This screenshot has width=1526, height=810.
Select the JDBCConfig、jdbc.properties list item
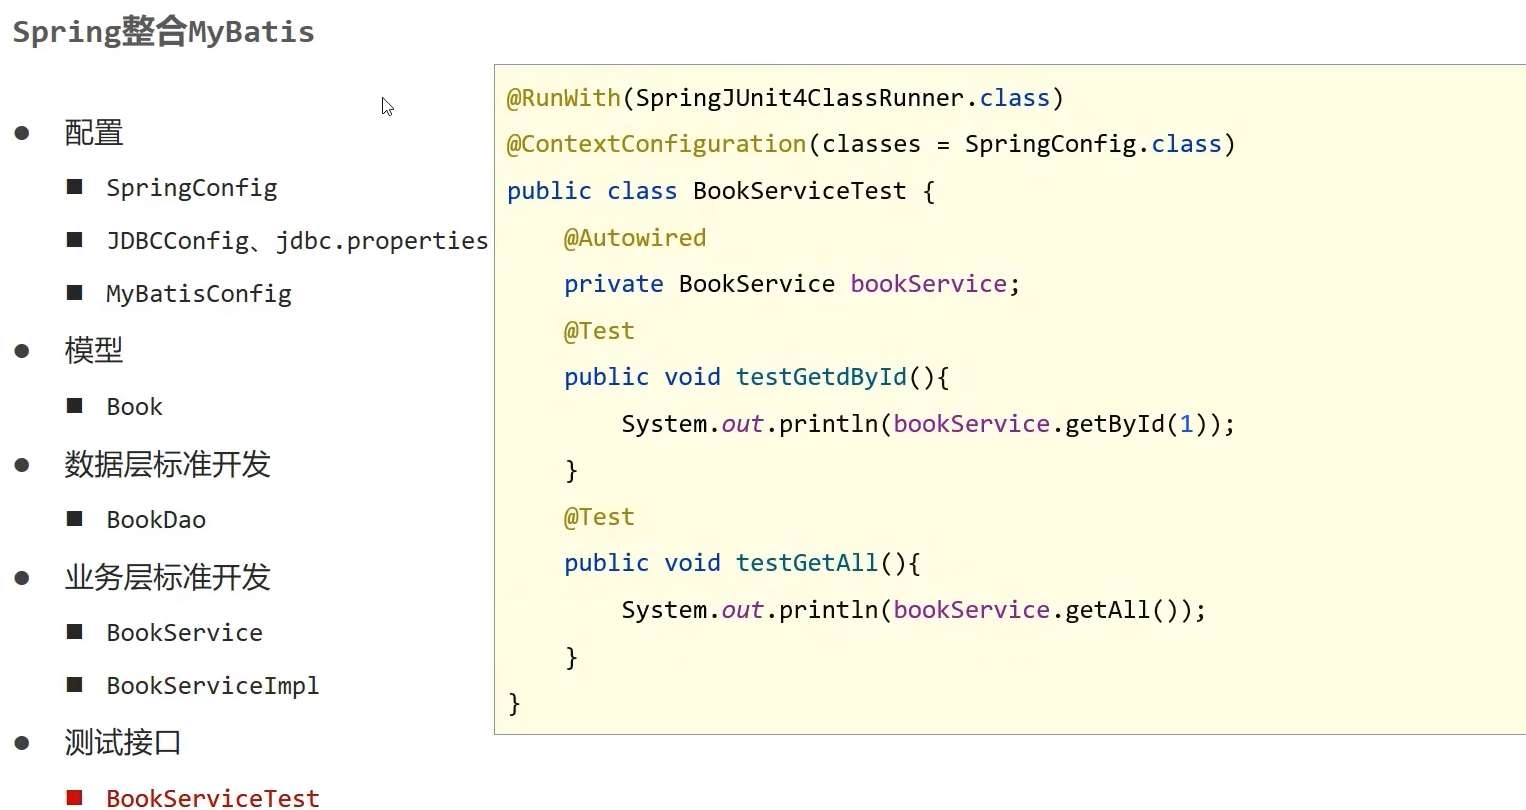coord(297,241)
